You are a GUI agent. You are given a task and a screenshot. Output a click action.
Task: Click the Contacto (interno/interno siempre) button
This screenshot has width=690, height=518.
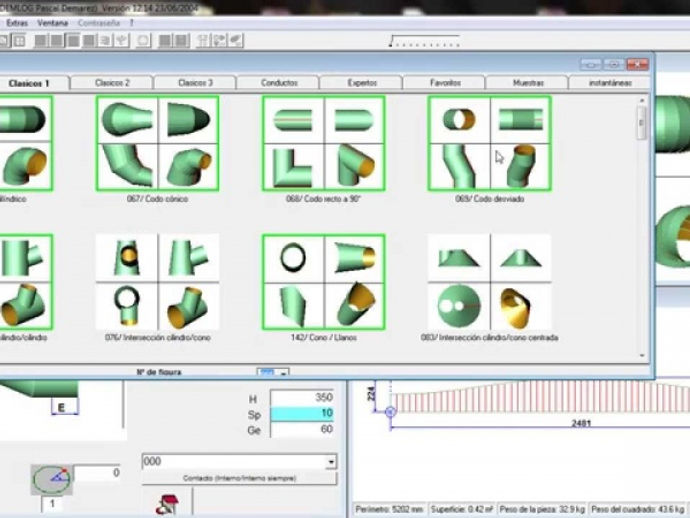pos(239,478)
